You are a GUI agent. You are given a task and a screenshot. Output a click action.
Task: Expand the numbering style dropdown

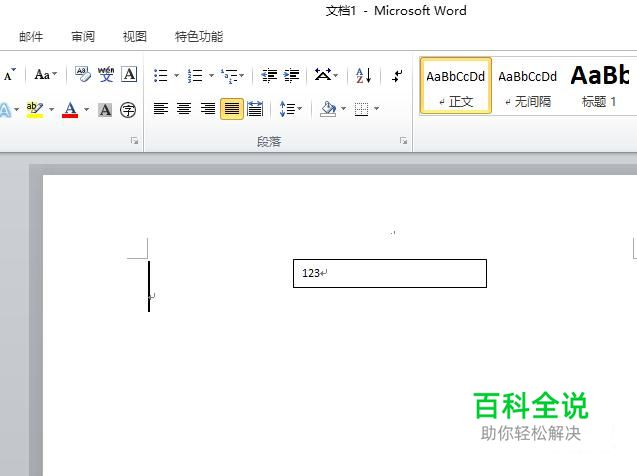(x=211, y=76)
